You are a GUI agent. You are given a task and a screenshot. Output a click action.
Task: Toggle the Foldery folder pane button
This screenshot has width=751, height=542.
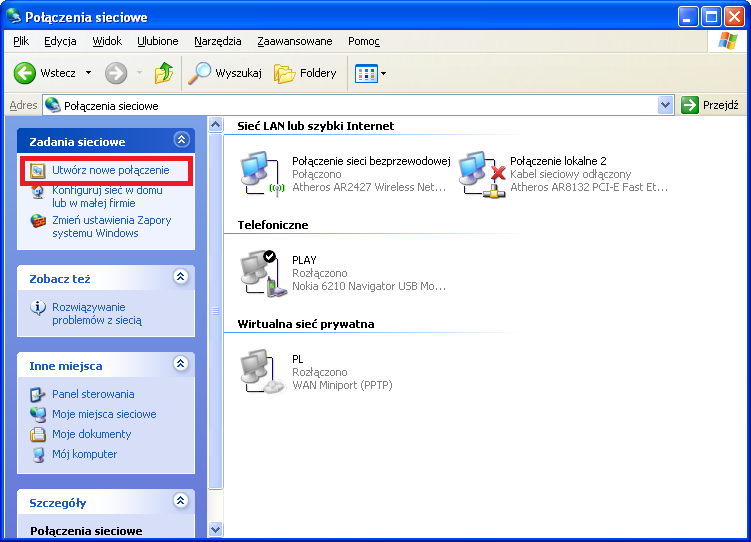[305, 73]
